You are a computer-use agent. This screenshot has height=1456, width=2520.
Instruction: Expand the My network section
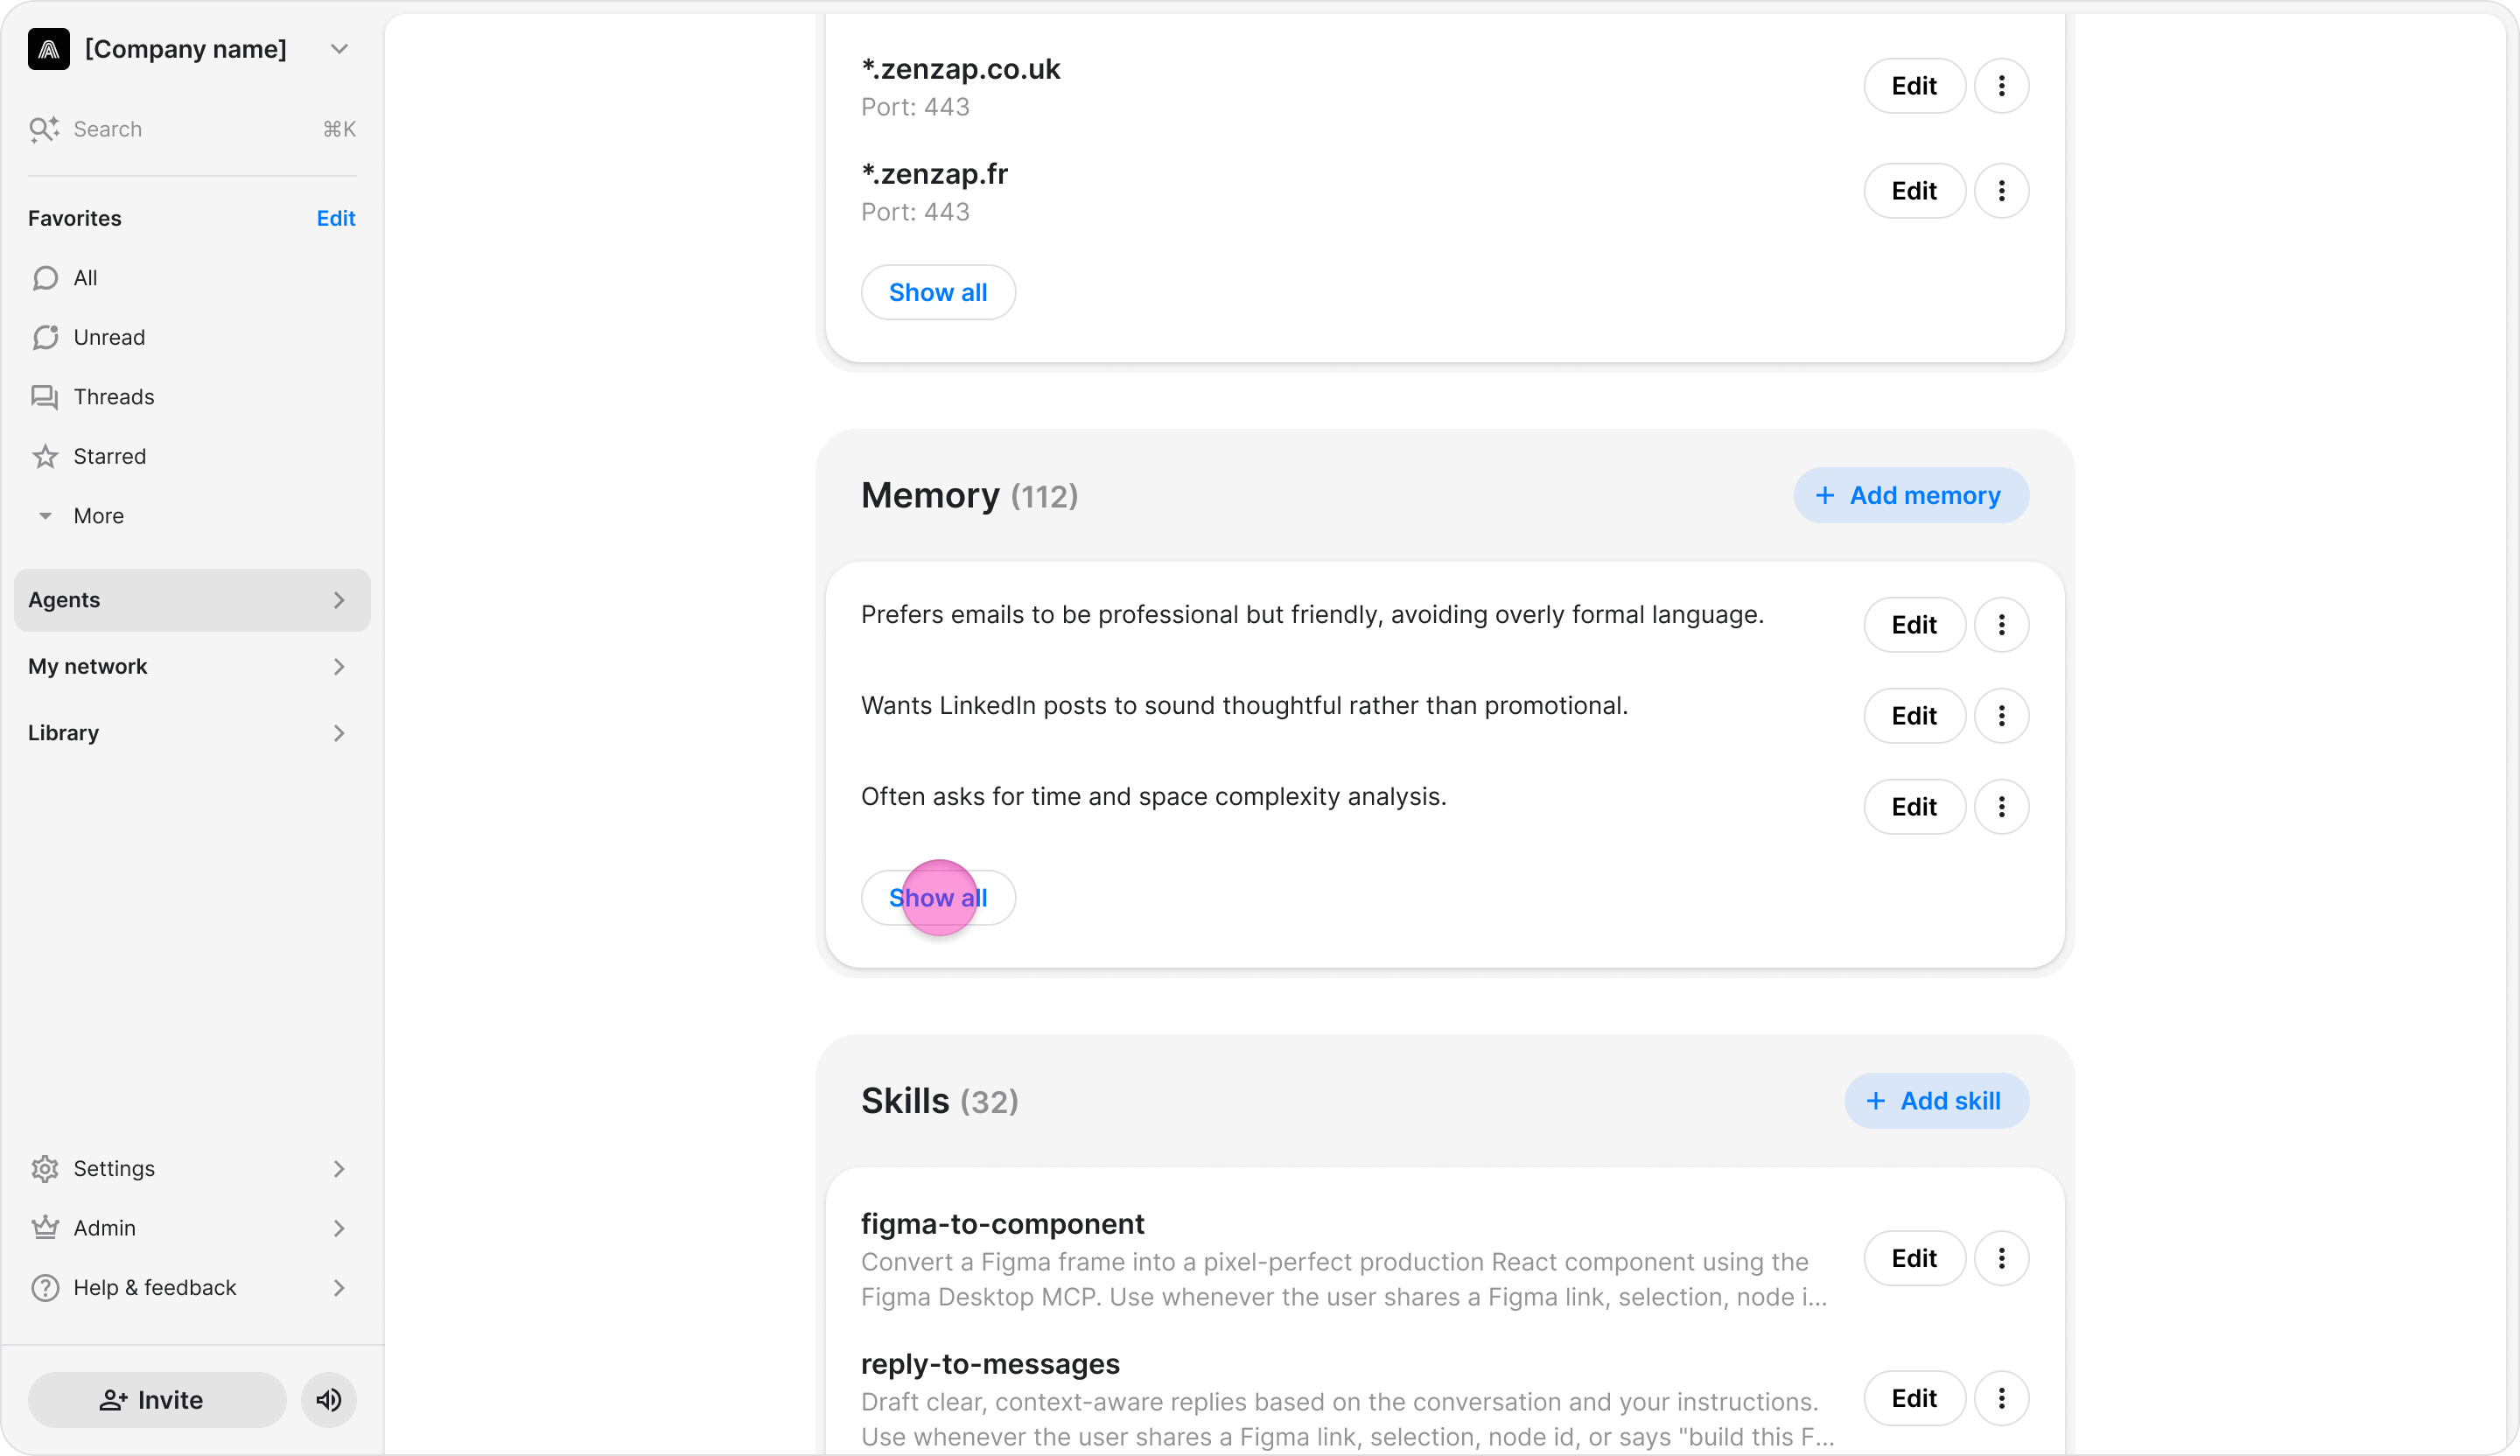(x=192, y=666)
